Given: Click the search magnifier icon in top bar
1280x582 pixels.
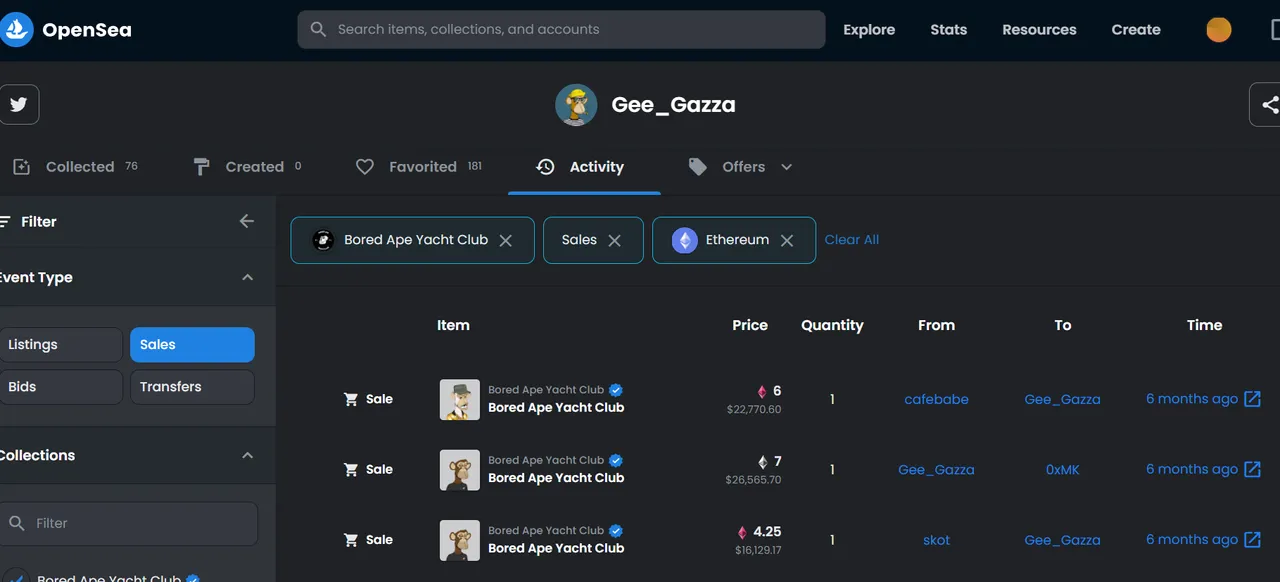Looking at the screenshot, I should pyautogui.click(x=318, y=29).
